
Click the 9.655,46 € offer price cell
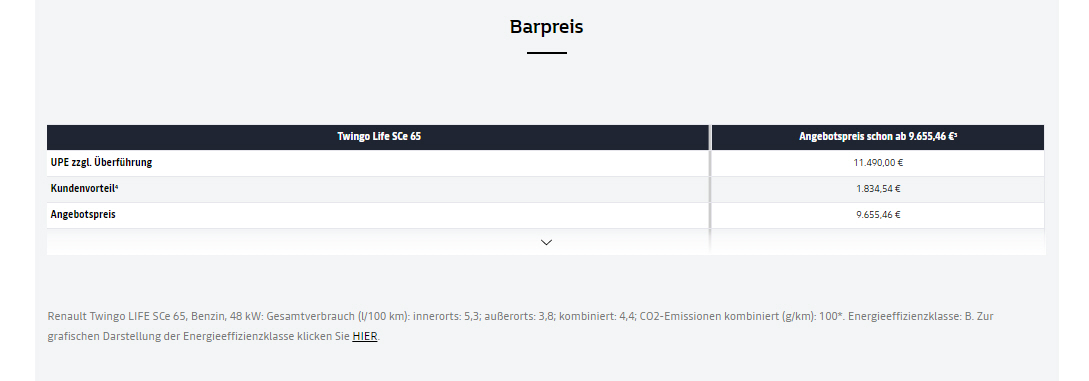878,215
